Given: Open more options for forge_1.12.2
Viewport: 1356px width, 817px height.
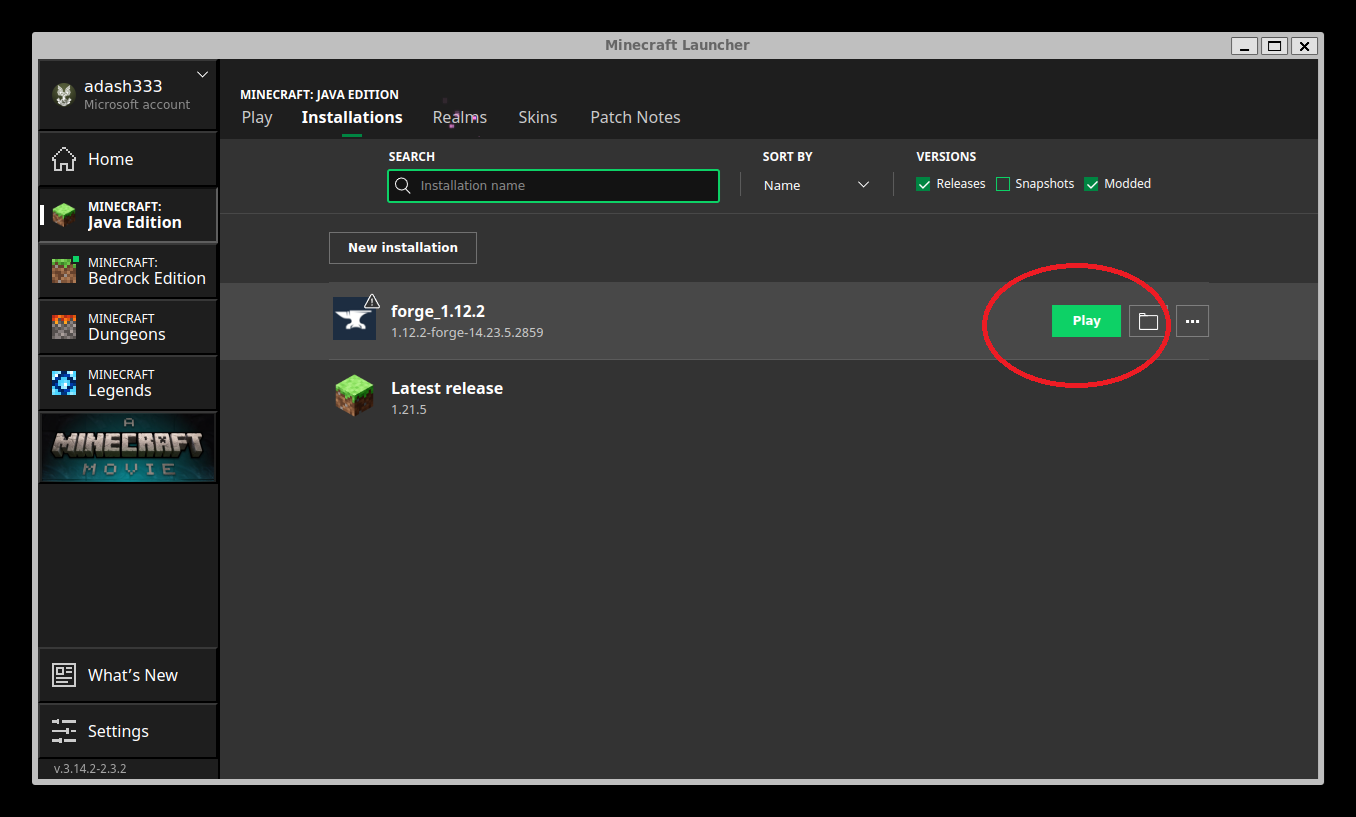Looking at the screenshot, I should 1192,321.
